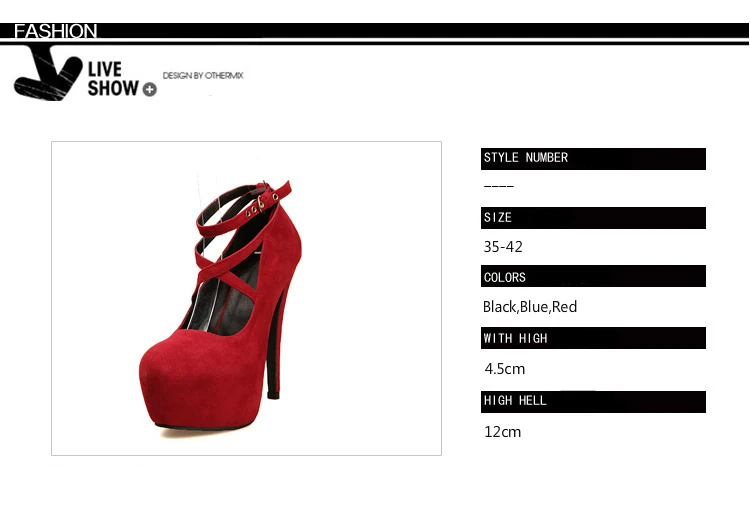
Task: Click the 35-42 size value
Action: [503, 247]
